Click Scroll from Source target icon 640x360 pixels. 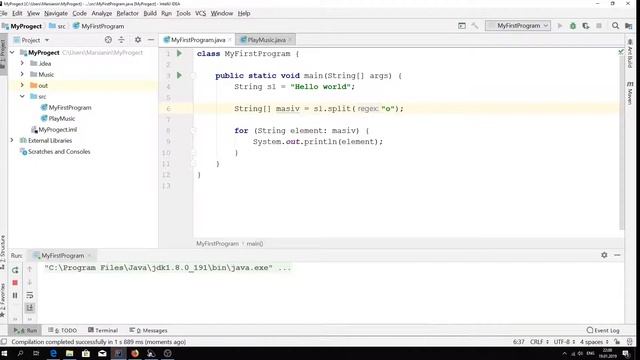click(x=108, y=40)
